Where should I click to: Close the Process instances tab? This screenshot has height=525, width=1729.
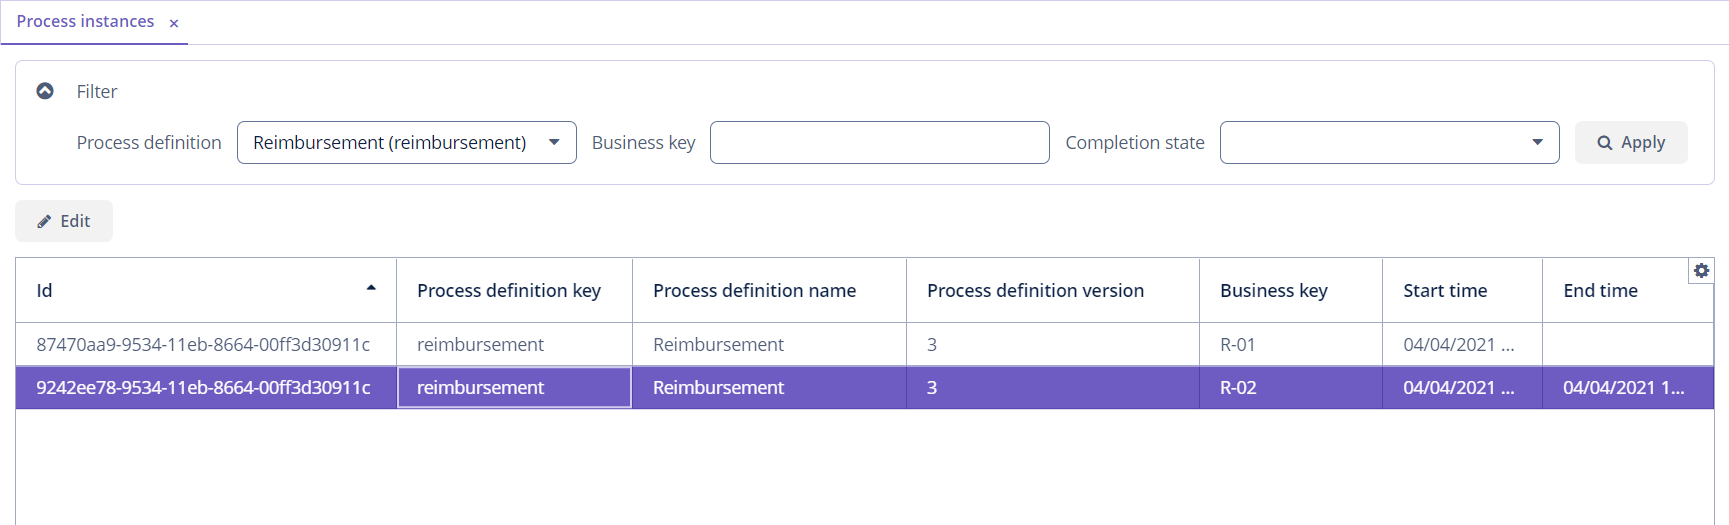[174, 23]
